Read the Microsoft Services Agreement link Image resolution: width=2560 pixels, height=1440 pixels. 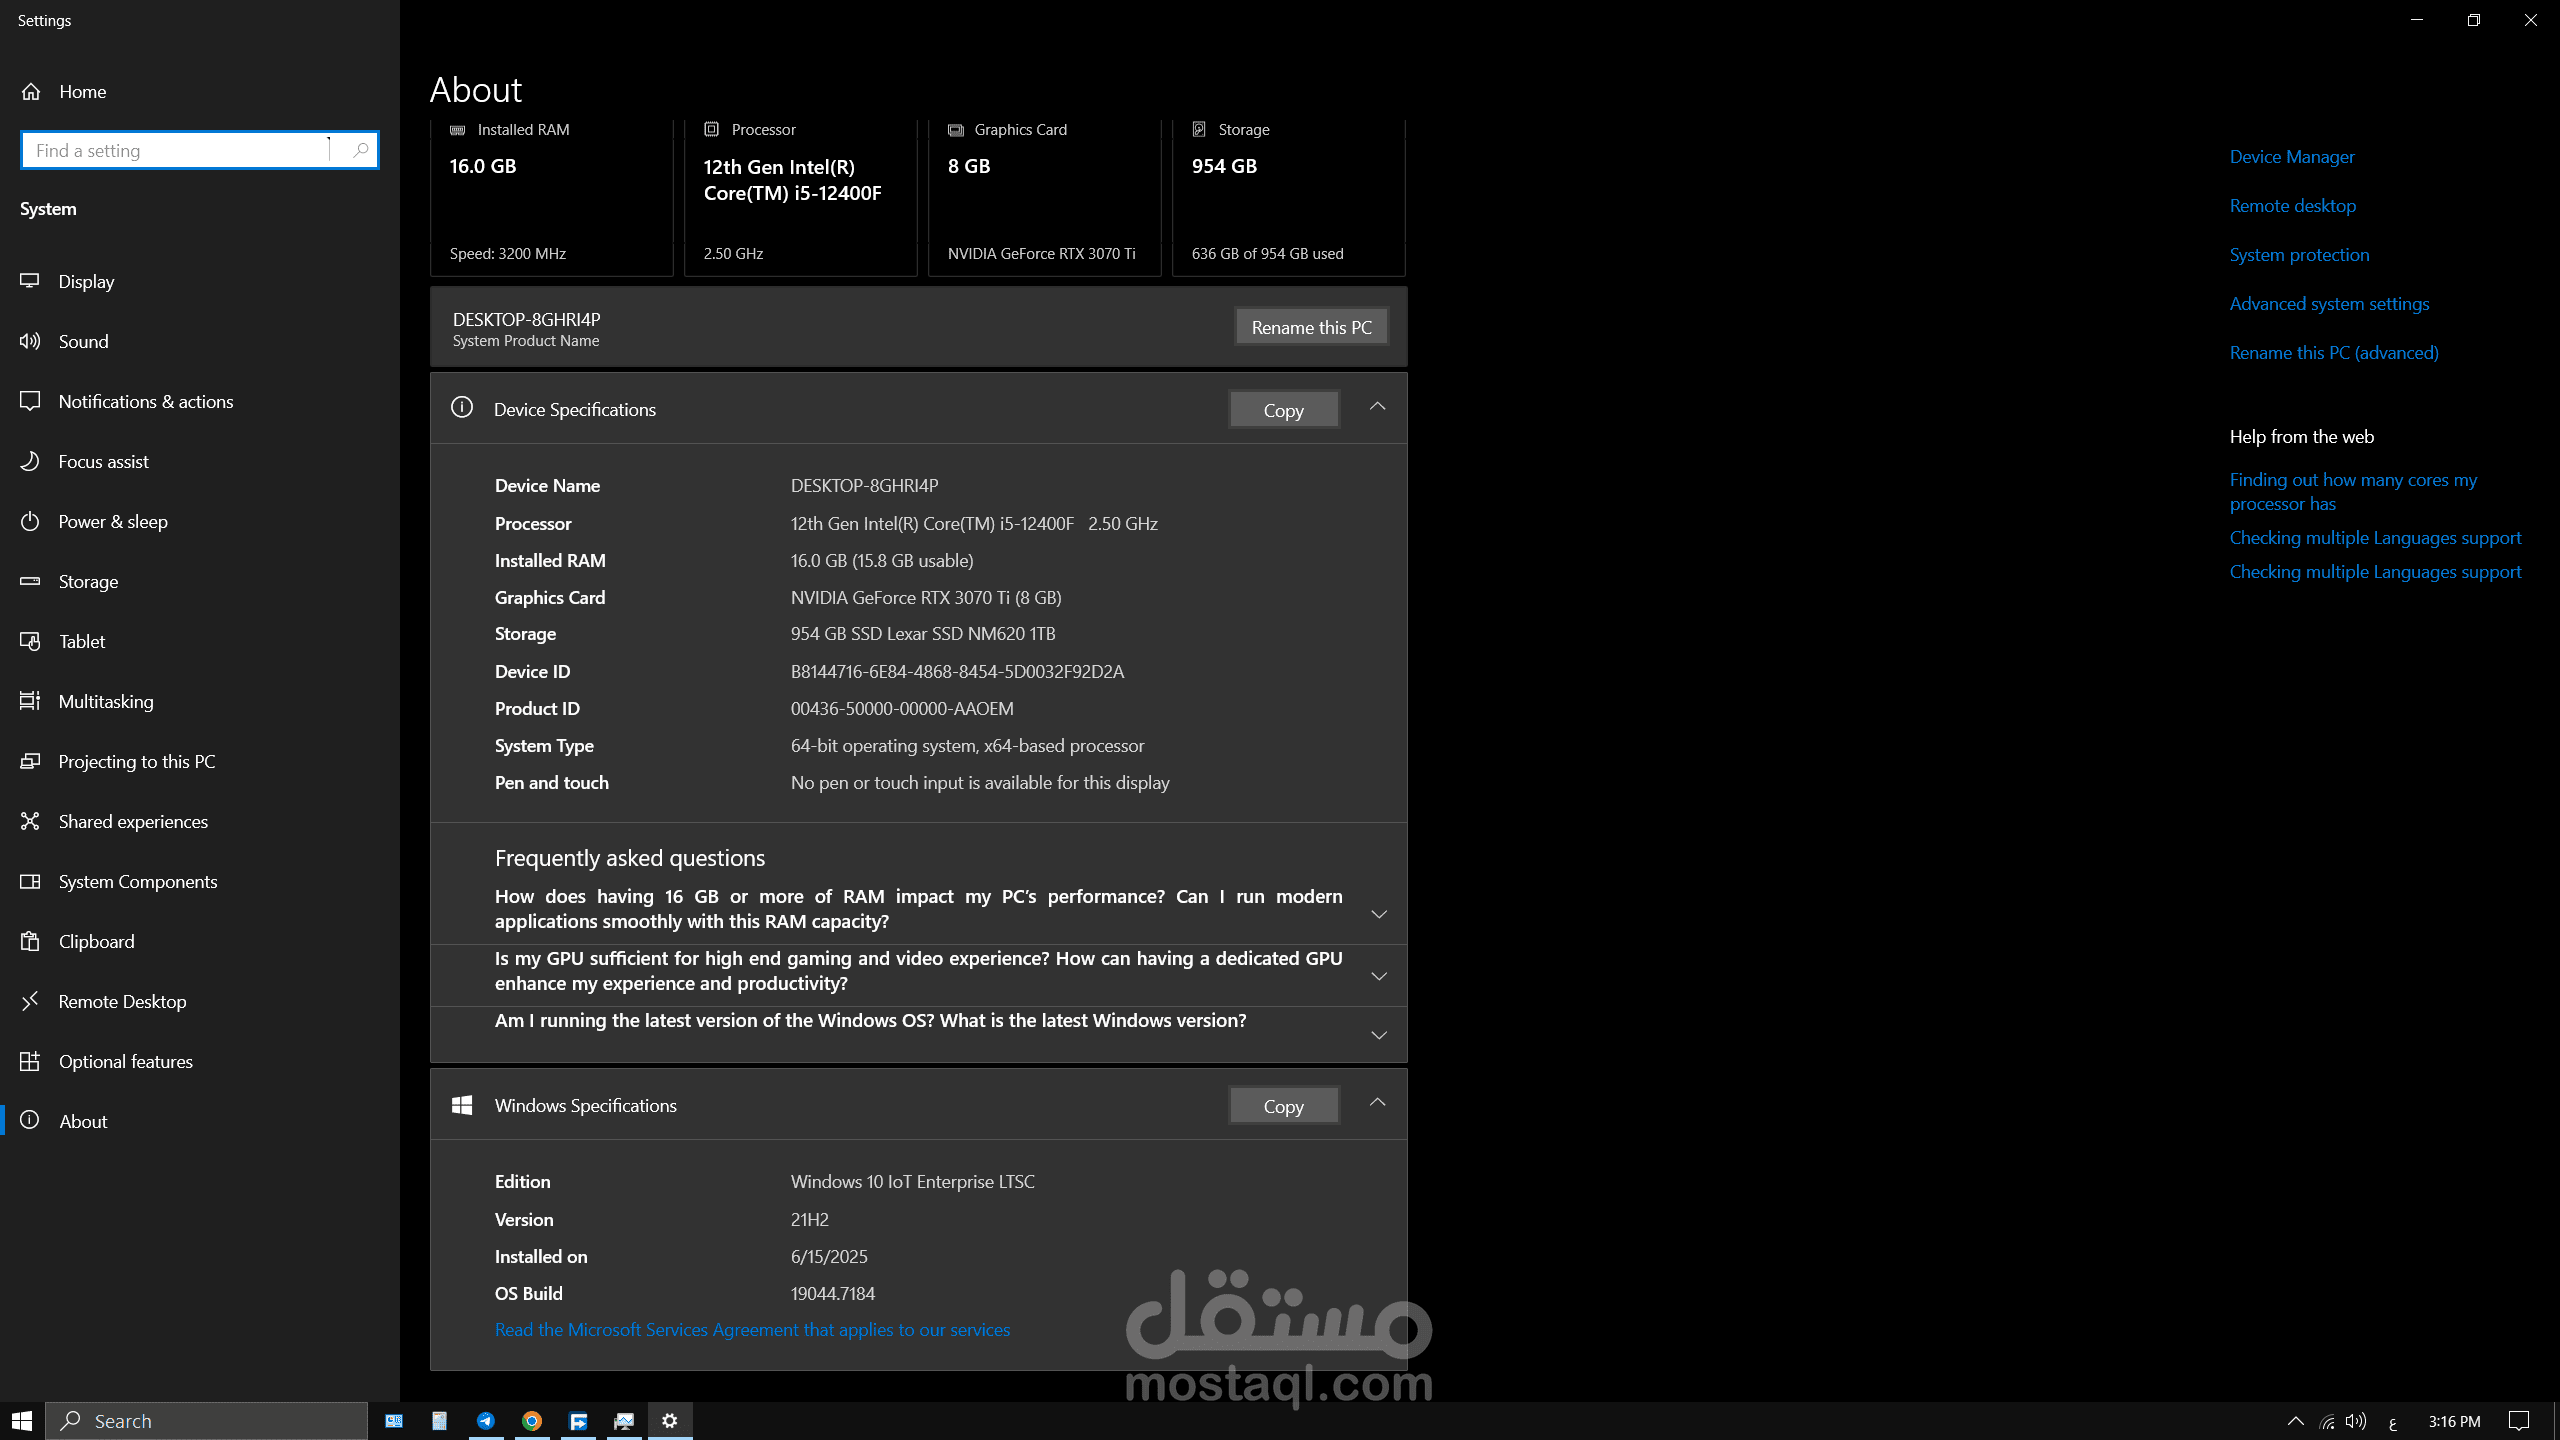752,1330
